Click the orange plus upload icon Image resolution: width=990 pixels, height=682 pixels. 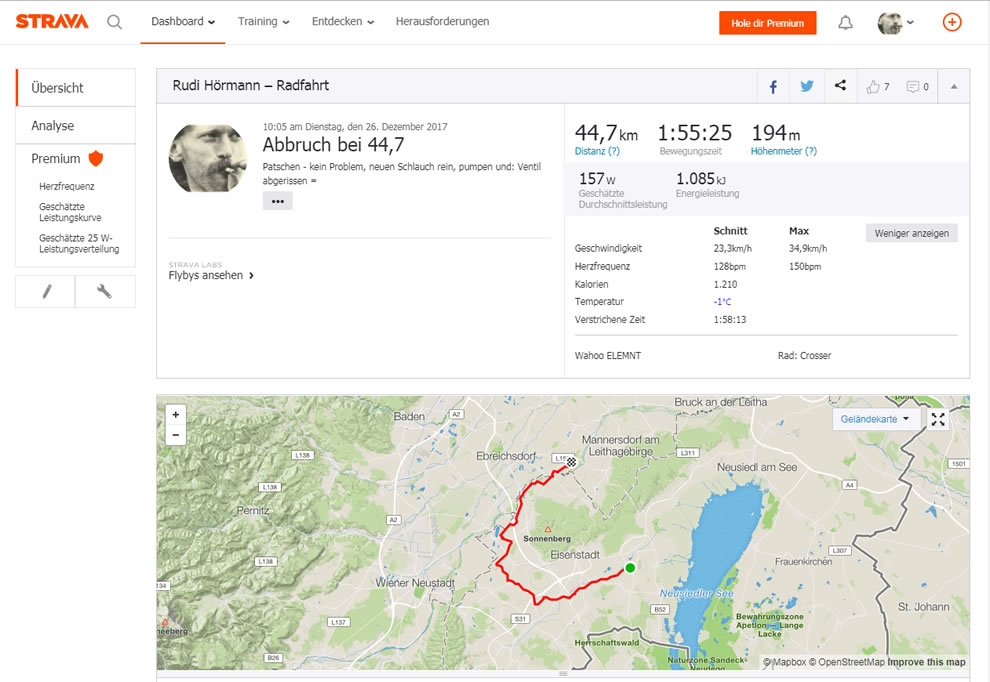click(951, 22)
